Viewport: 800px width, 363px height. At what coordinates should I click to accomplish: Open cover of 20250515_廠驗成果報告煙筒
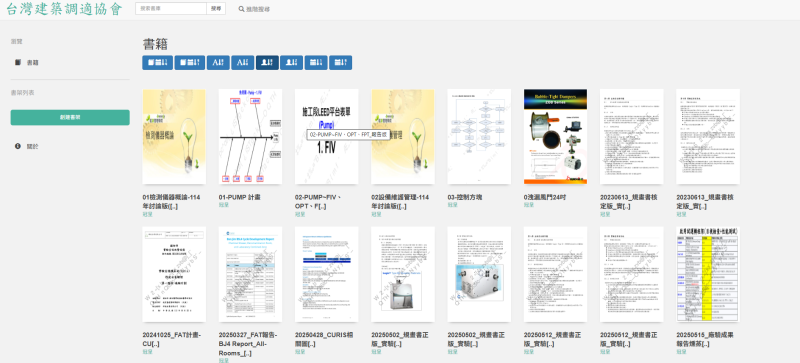click(708, 275)
